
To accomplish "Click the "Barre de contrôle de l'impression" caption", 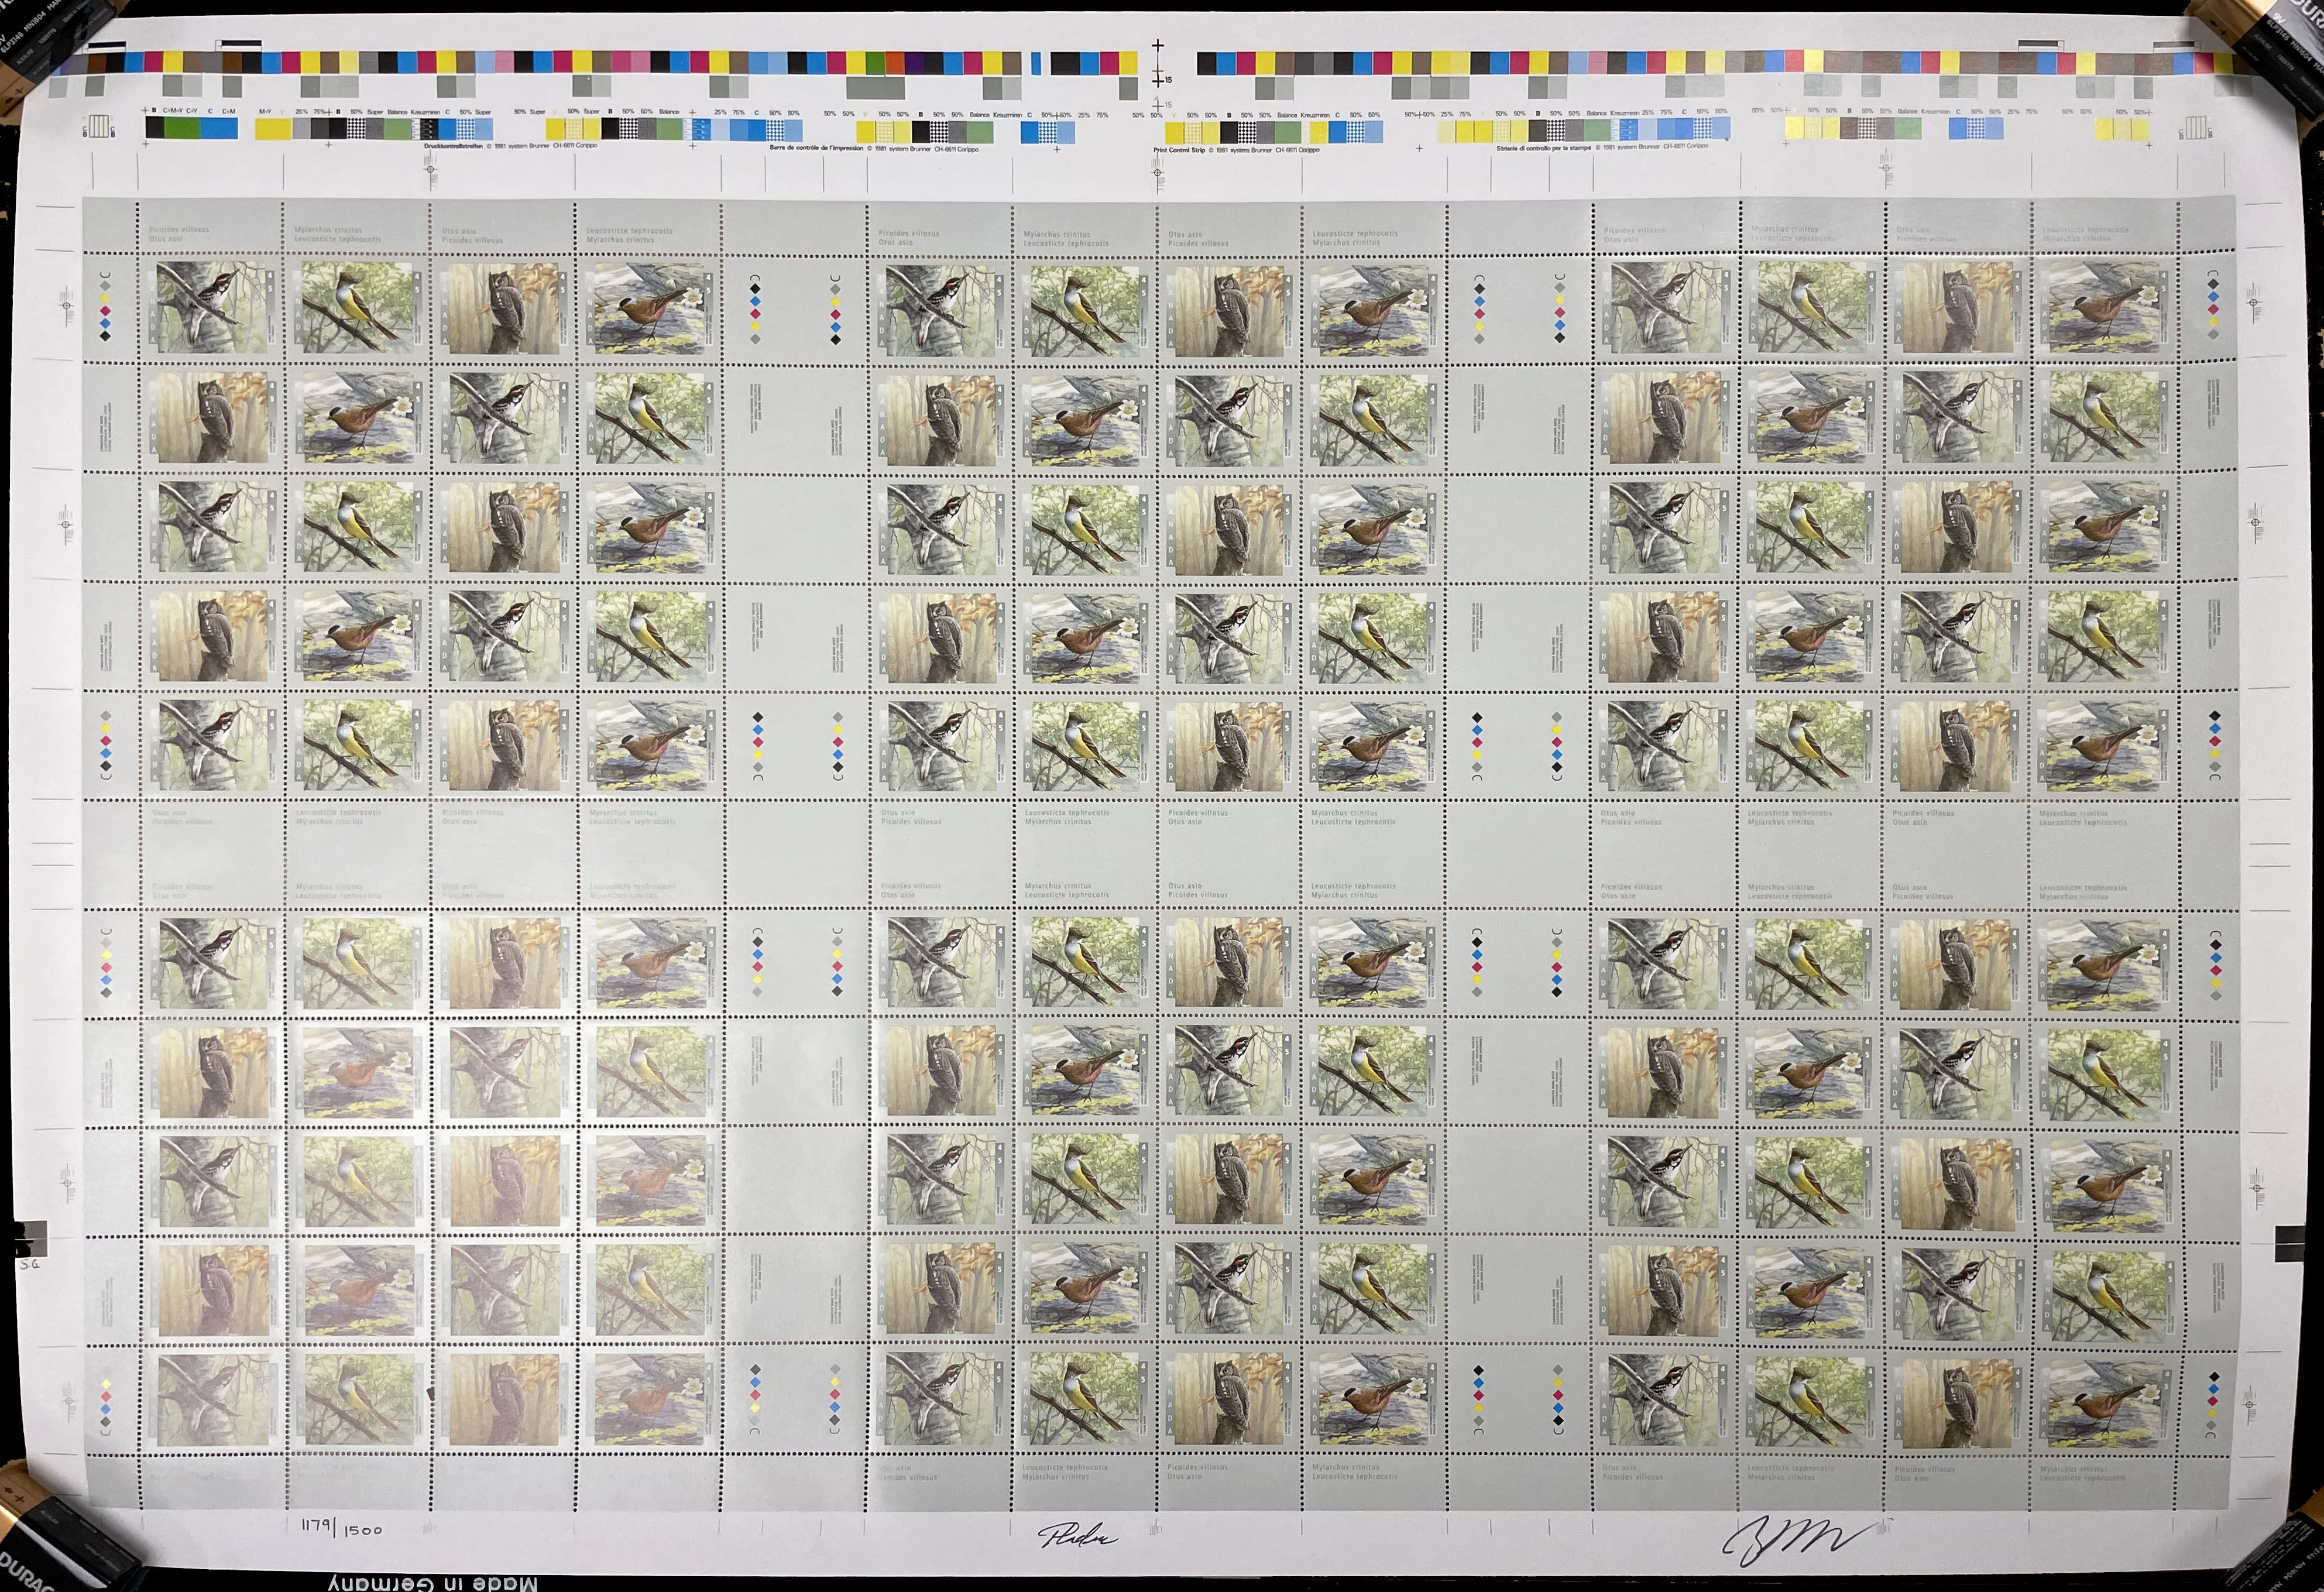I will coord(817,149).
